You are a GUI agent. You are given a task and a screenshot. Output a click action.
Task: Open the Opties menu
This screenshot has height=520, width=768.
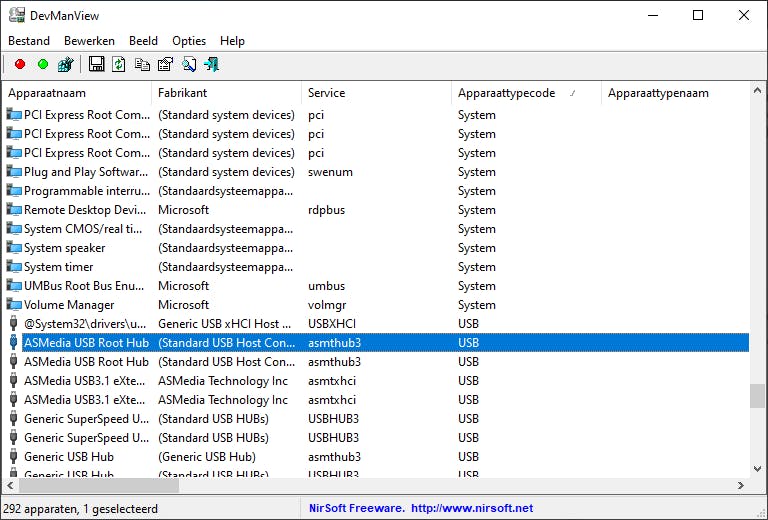pyautogui.click(x=189, y=41)
